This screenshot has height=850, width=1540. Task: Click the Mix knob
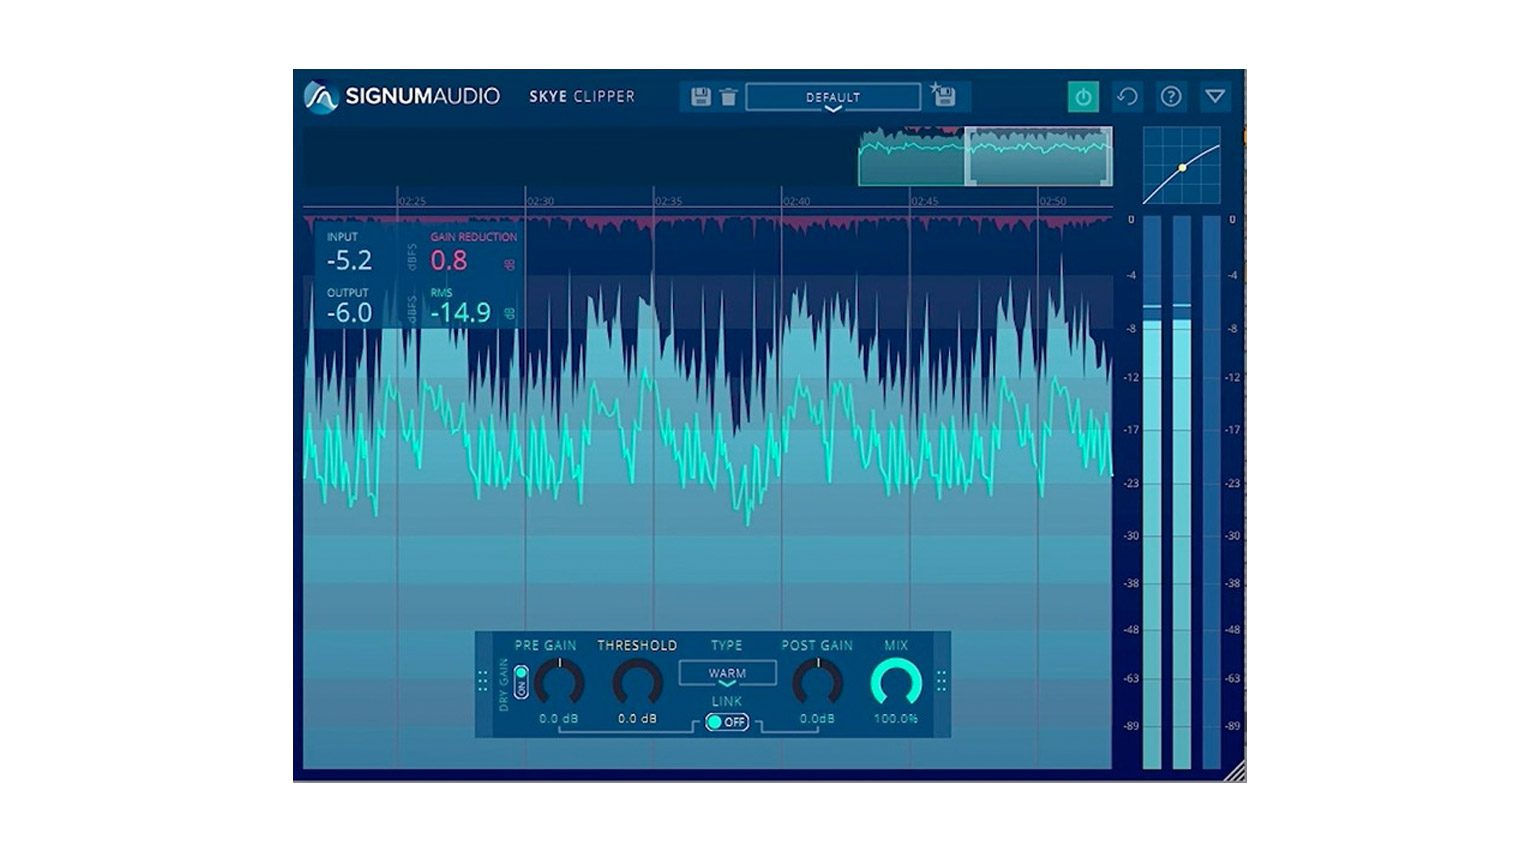click(896, 684)
